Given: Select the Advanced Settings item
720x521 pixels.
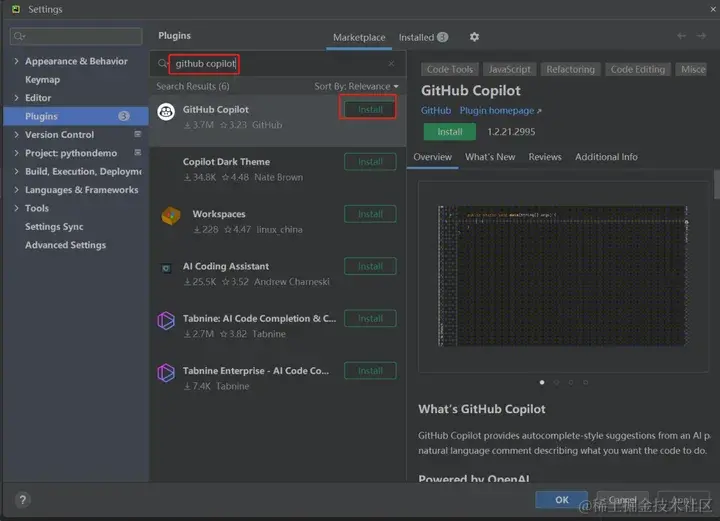Looking at the screenshot, I should tap(65, 245).
